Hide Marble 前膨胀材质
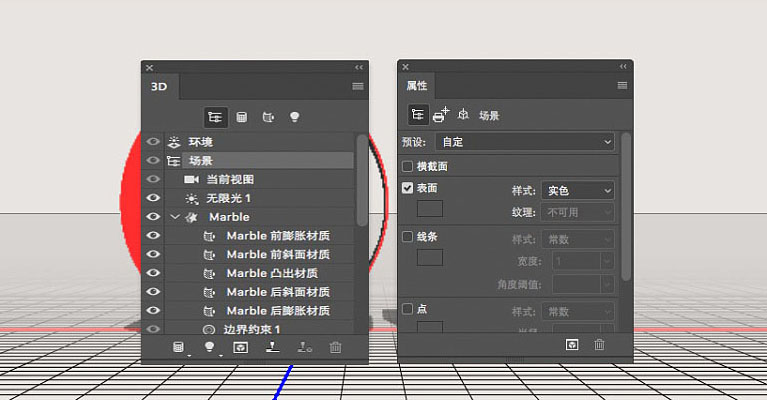The height and width of the screenshot is (400, 767). tap(153, 235)
